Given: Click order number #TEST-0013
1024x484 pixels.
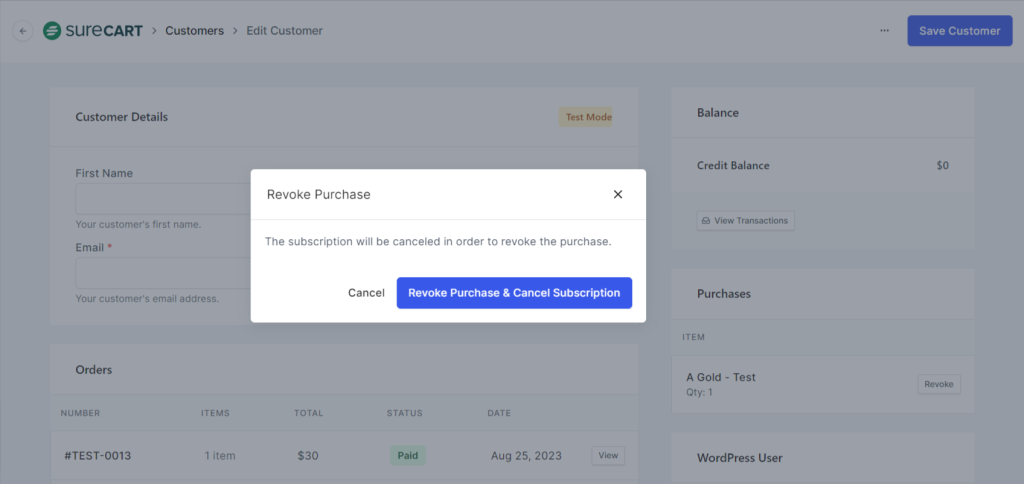Looking at the screenshot, I should tap(98, 455).
